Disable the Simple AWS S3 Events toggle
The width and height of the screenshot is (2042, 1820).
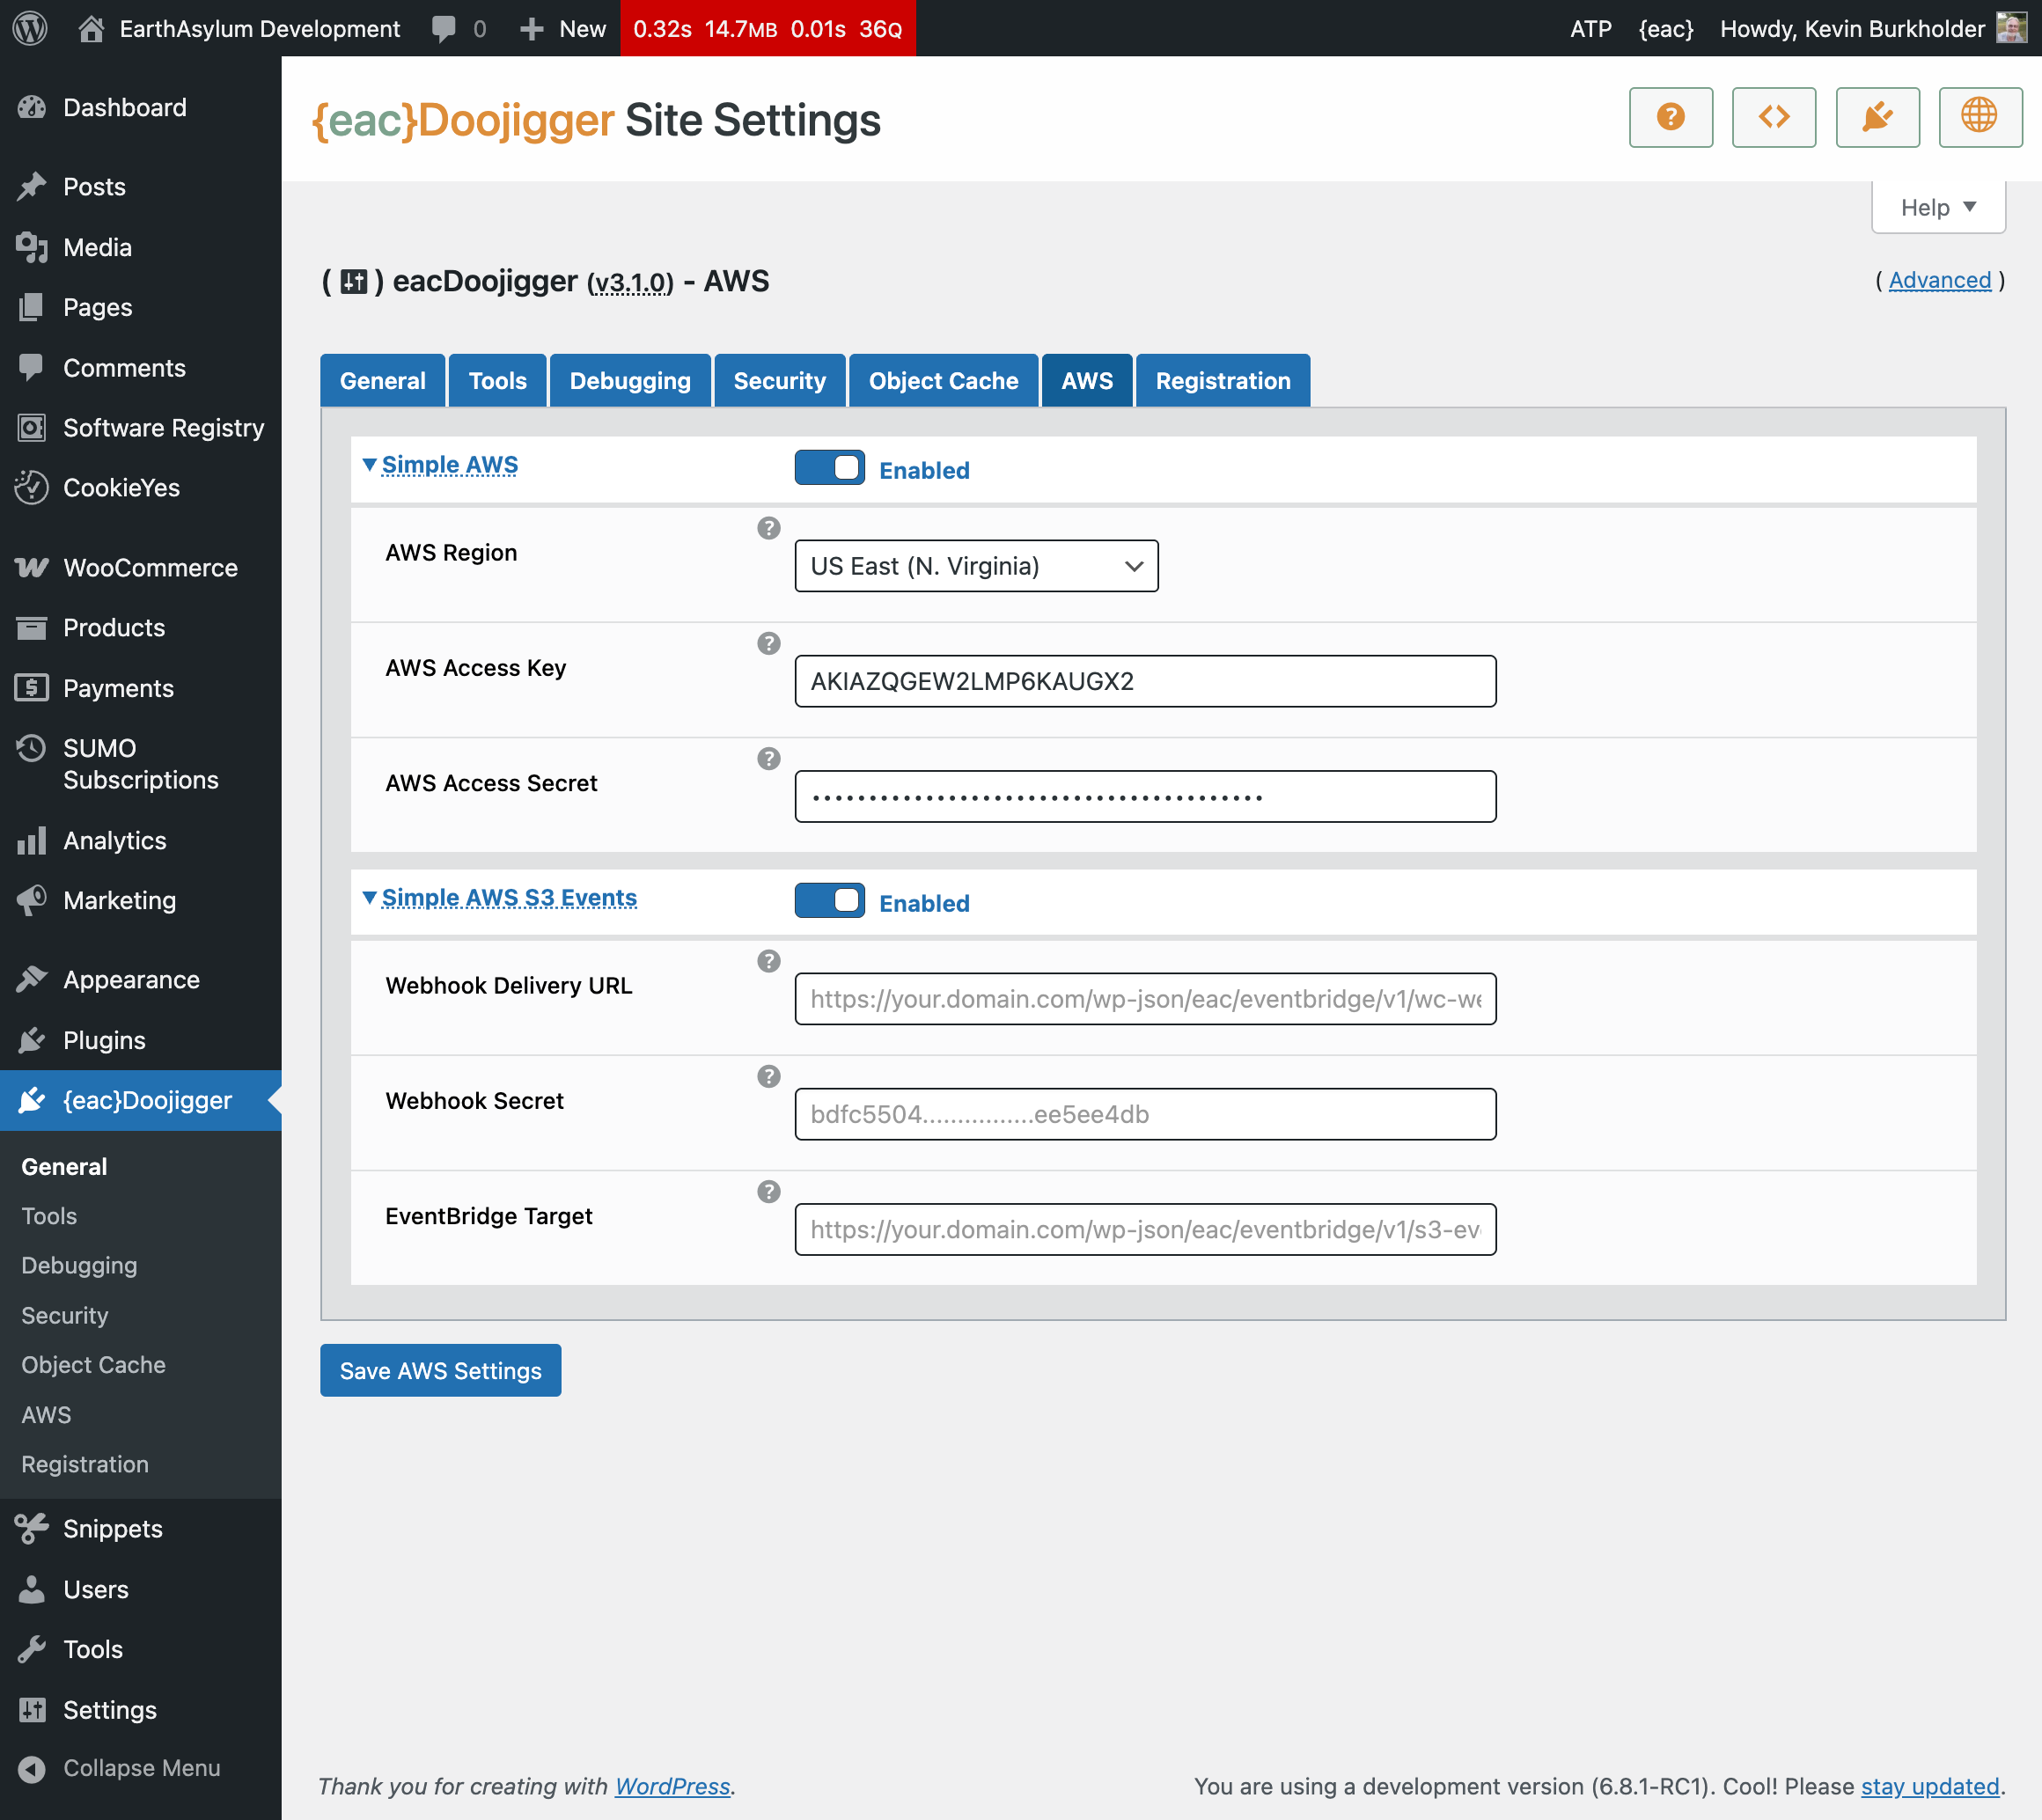pos(829,901)
